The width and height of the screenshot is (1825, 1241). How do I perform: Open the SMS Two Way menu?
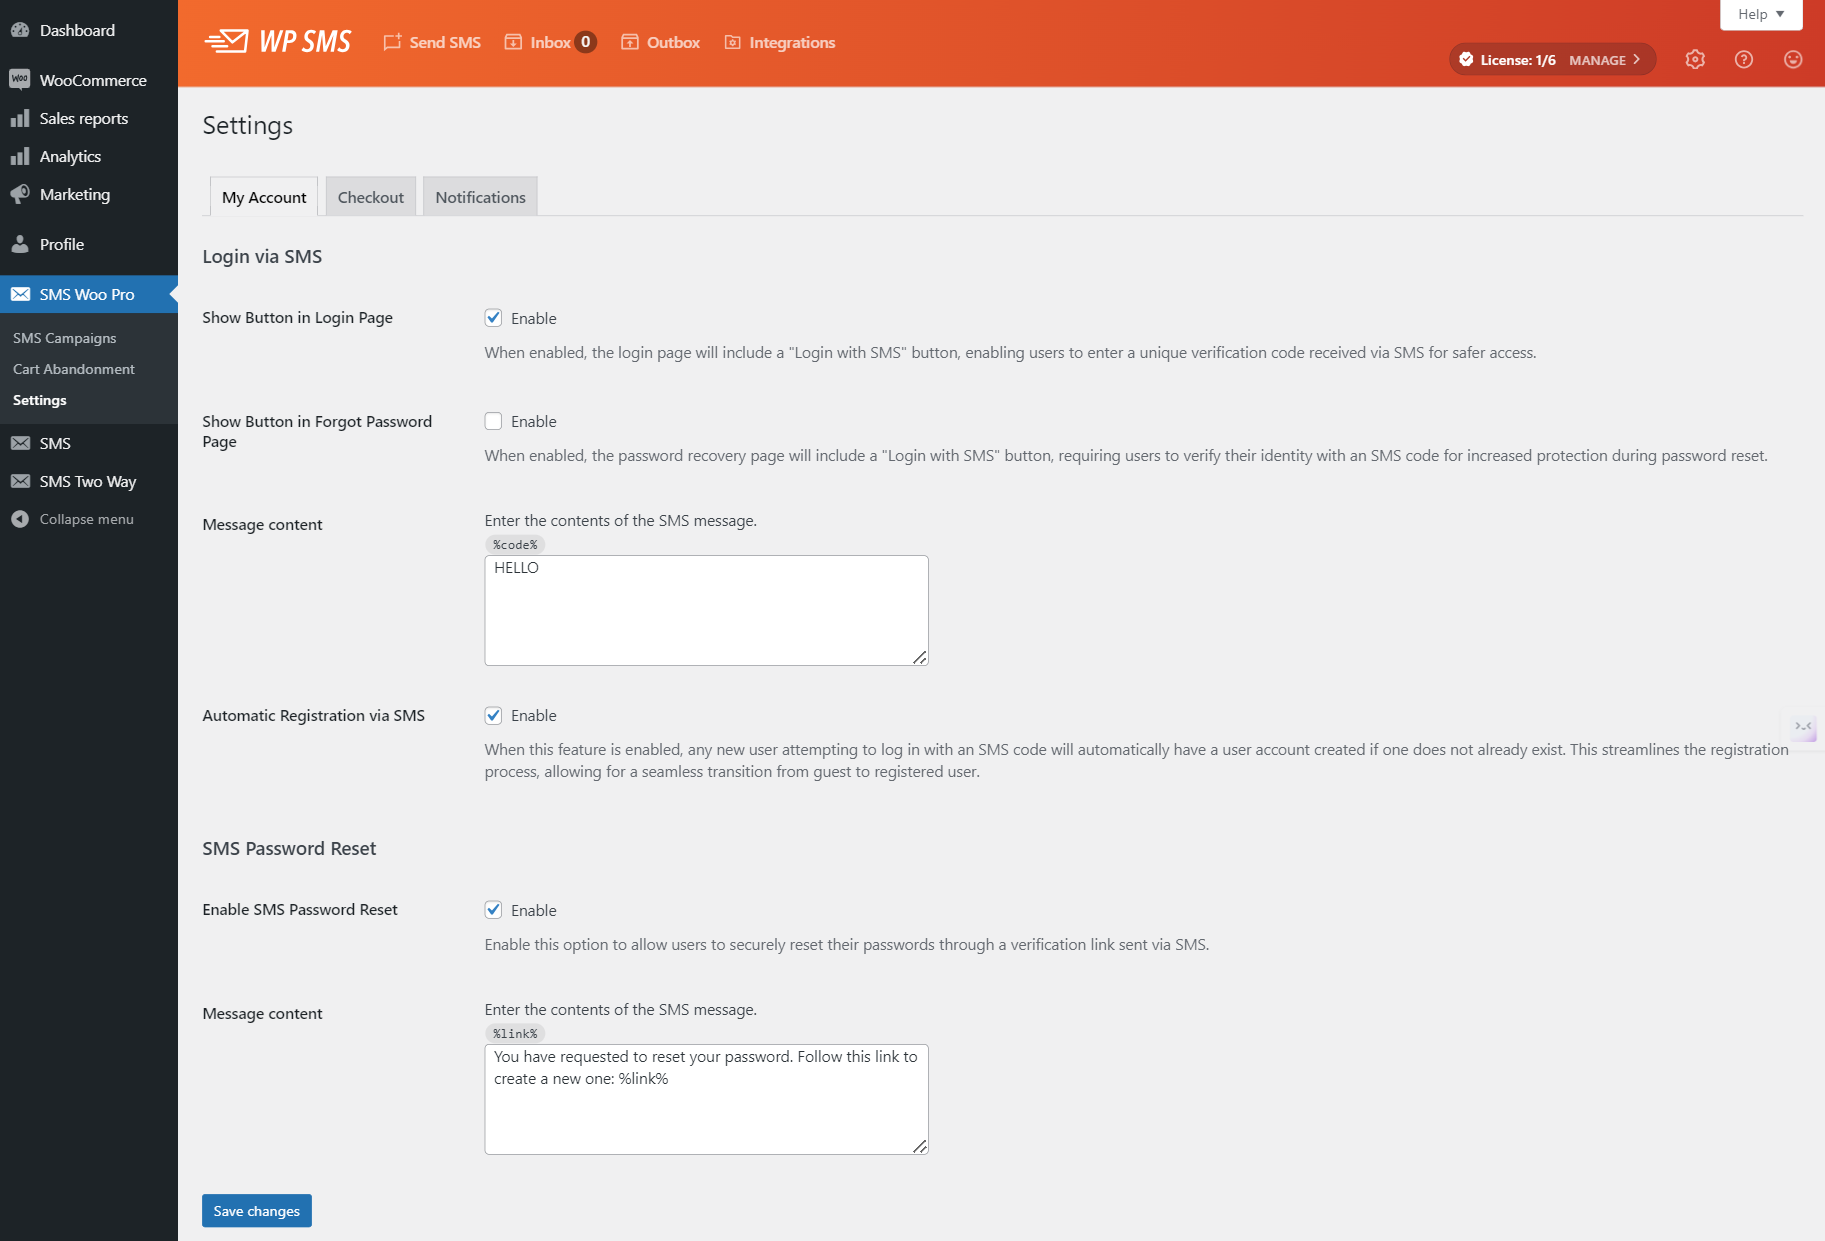click(x=89, y=481)
